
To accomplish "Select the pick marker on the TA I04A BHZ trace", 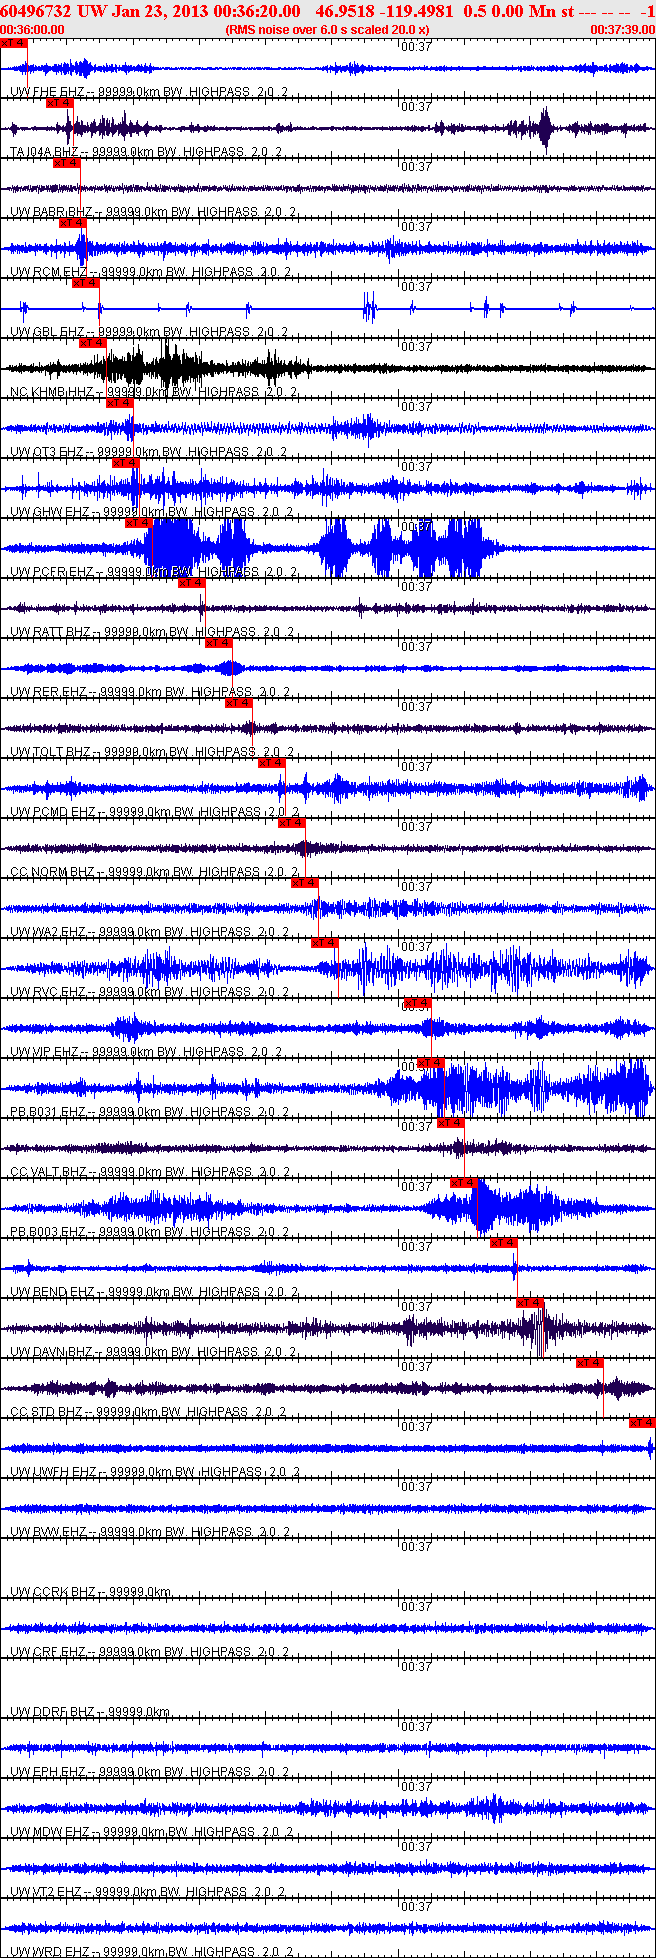I will pyautogui.click(x=60, y=103).
